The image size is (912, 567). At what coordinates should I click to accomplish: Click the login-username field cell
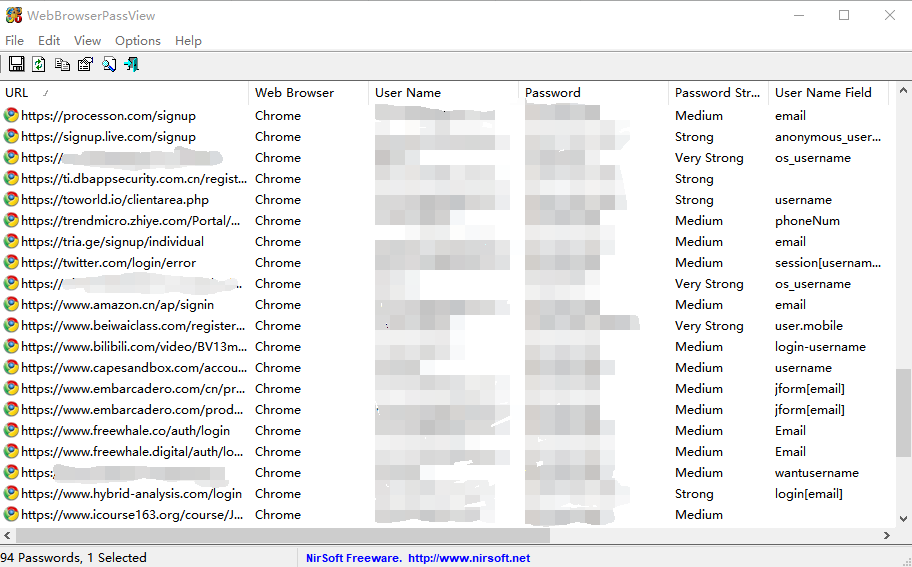(x=820, y=347)
